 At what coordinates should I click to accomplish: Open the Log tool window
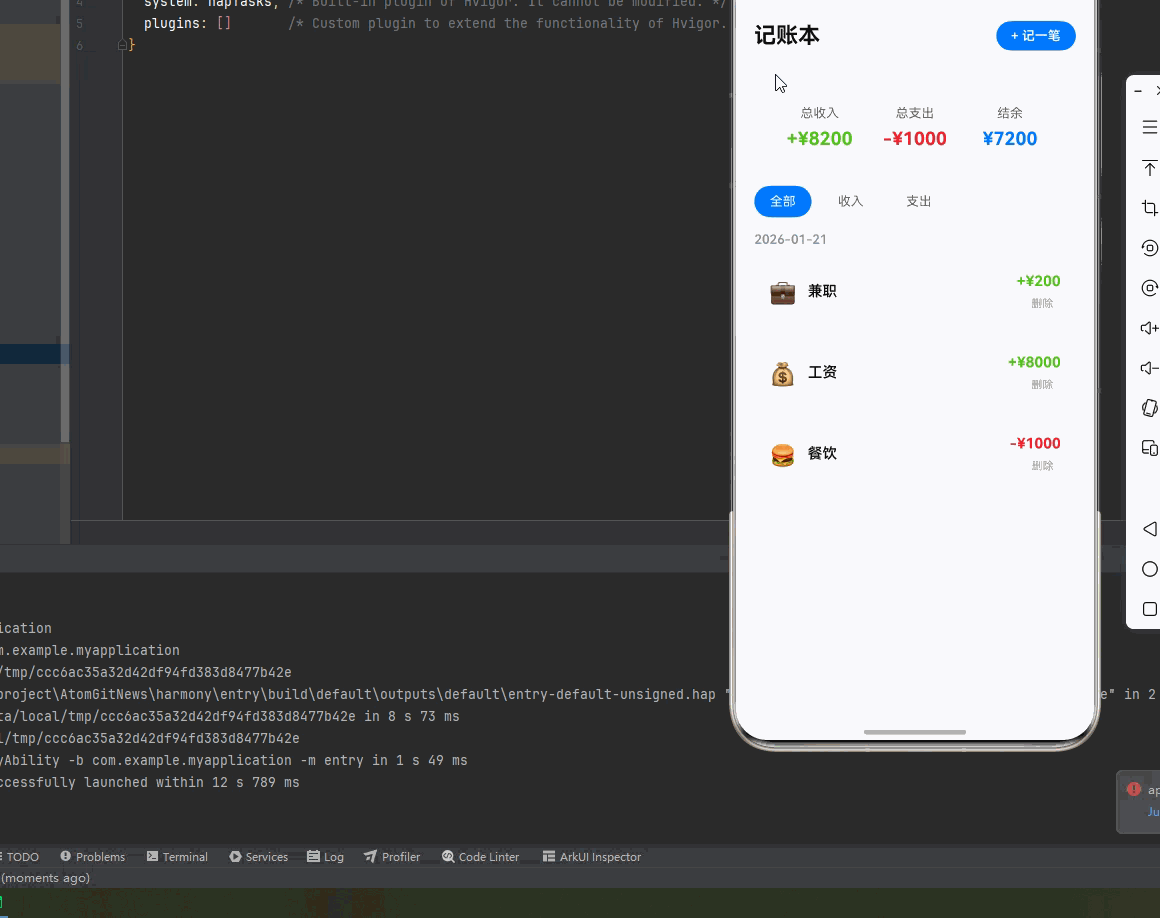tap(326, 857)
